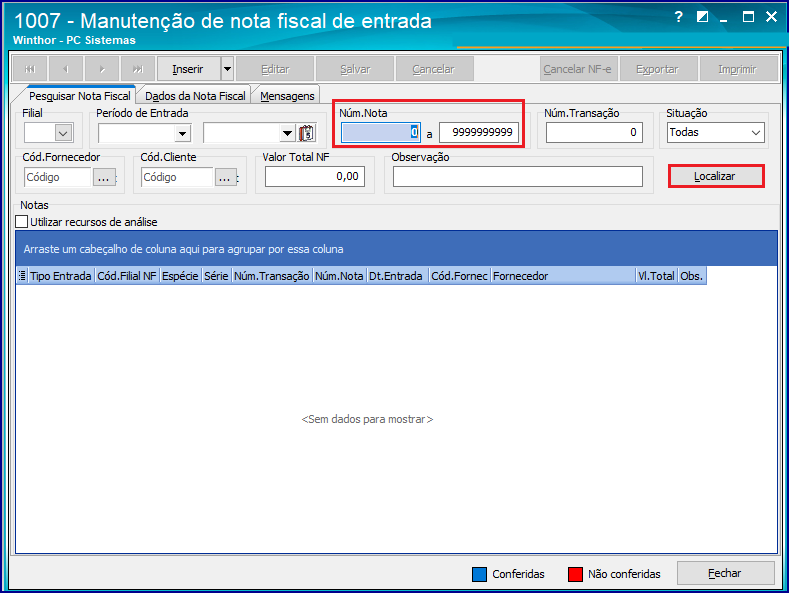
Task: Sort by Série column header
Action: click(x=216, y=276)
